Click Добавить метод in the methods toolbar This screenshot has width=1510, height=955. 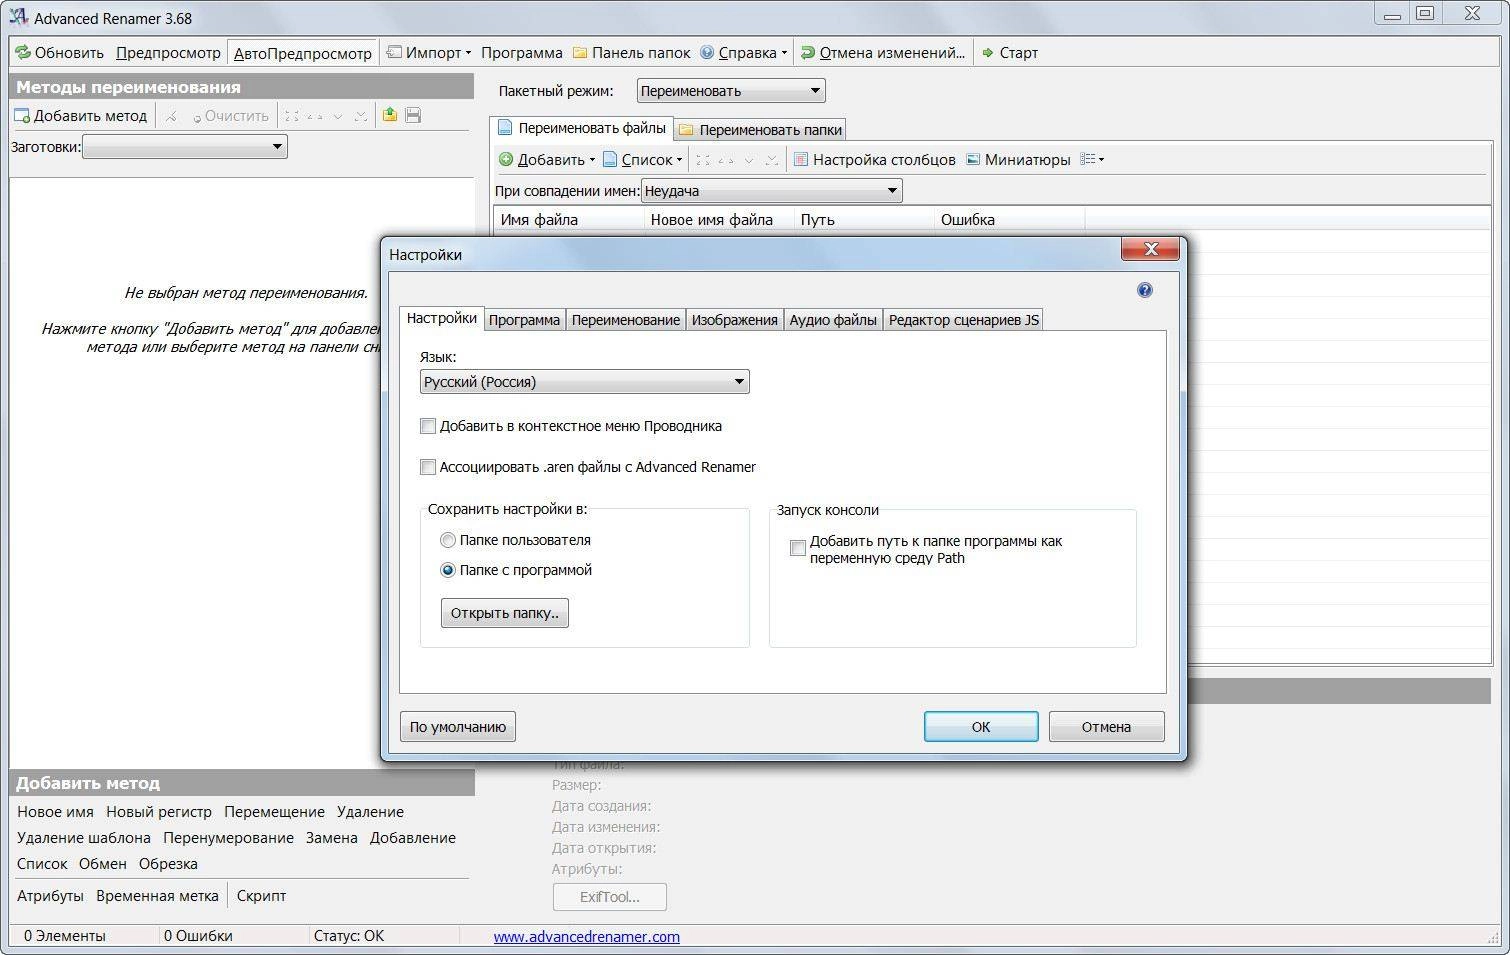pyautogui.click(x=80, y=115)
